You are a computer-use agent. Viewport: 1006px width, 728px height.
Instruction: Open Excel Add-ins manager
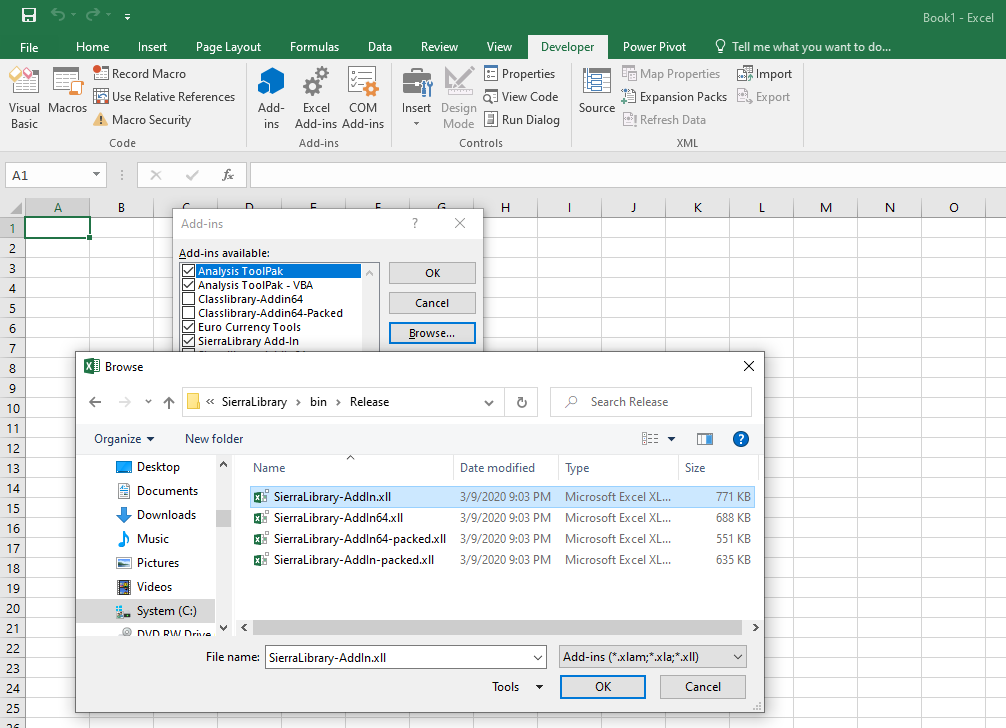316,98
